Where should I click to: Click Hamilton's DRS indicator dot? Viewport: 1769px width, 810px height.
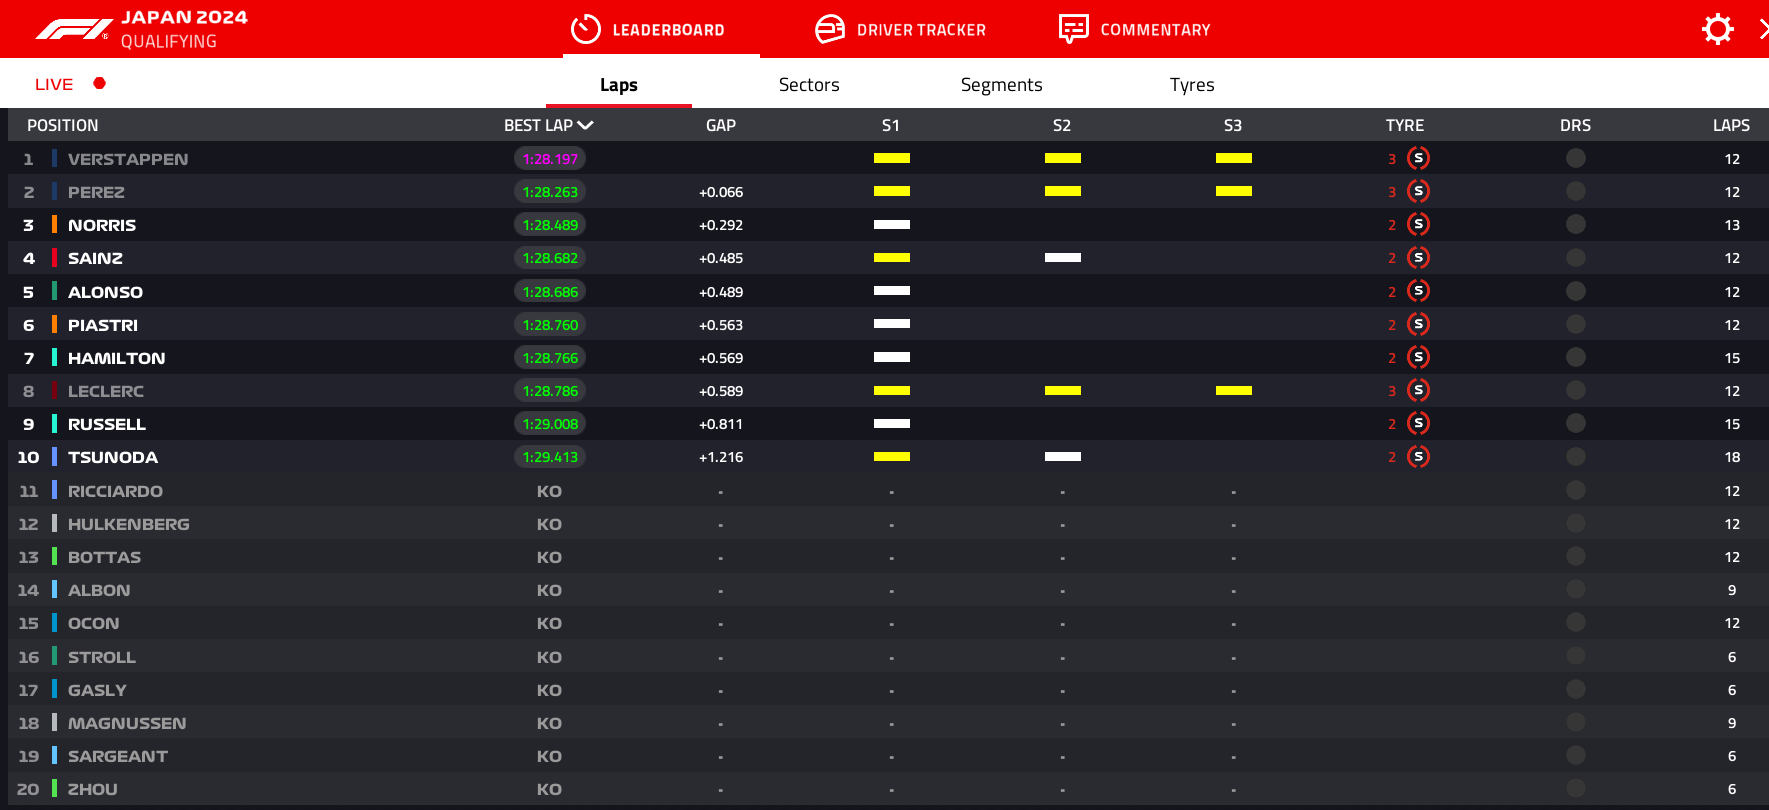click(x=1576, y=357)
